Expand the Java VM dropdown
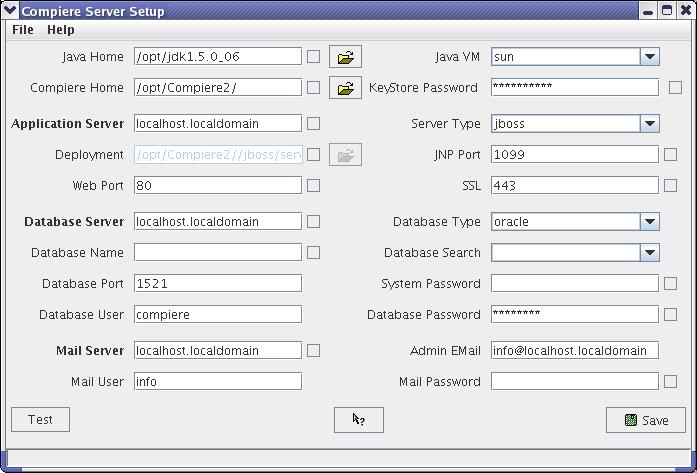The width and height of the screenshot is (697, 473). (x=649, y=57)
